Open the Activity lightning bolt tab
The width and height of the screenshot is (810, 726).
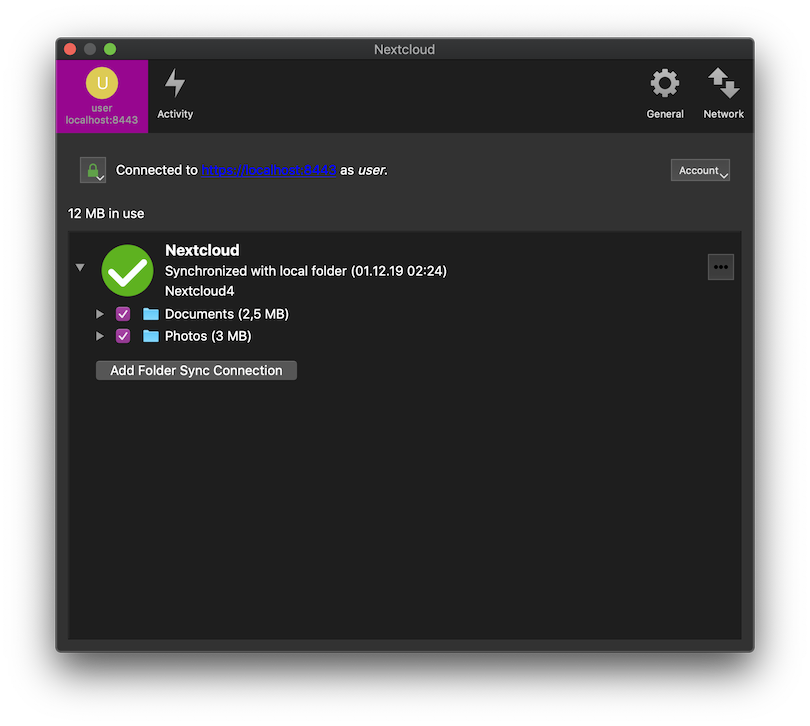tap(175, 95)
